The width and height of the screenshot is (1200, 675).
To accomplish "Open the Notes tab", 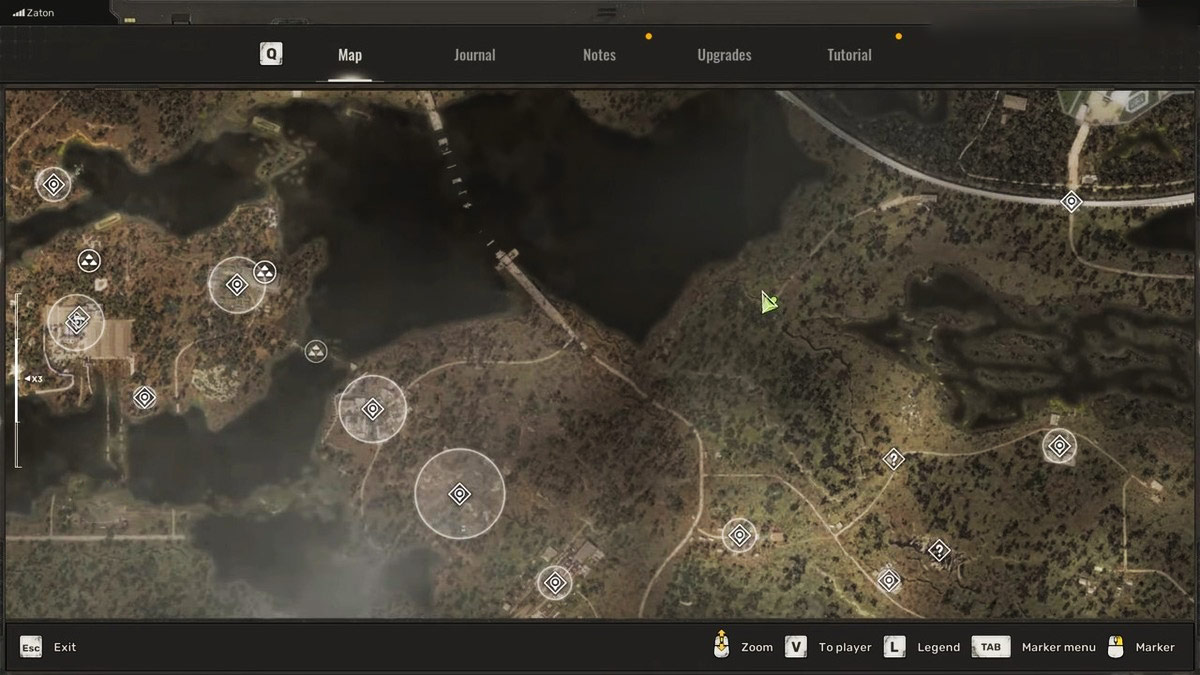I will (x=599, y=55).
